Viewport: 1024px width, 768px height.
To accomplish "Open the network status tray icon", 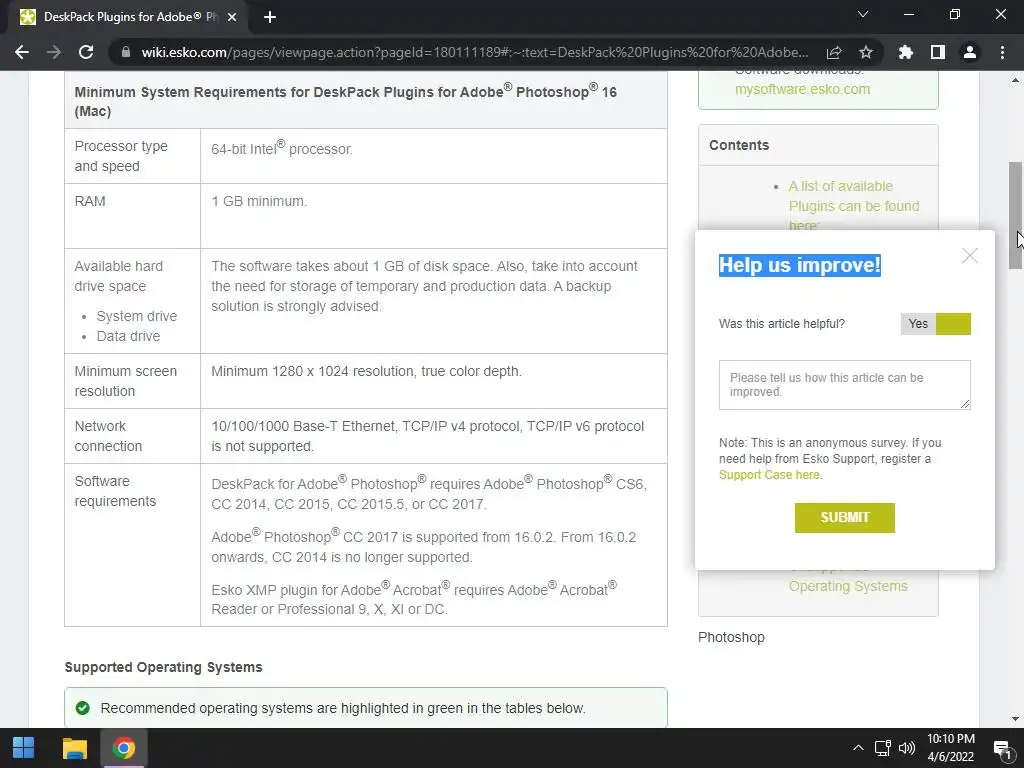I will point(883,748).
